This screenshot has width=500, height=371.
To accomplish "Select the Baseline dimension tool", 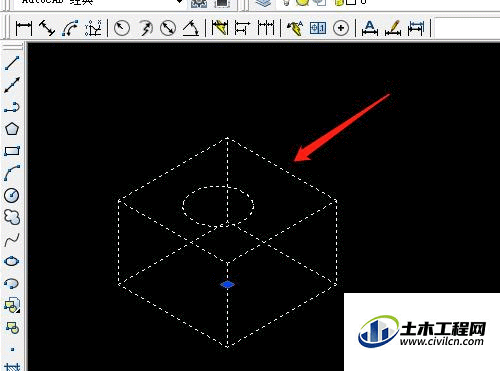I will (x=242, y=28).
